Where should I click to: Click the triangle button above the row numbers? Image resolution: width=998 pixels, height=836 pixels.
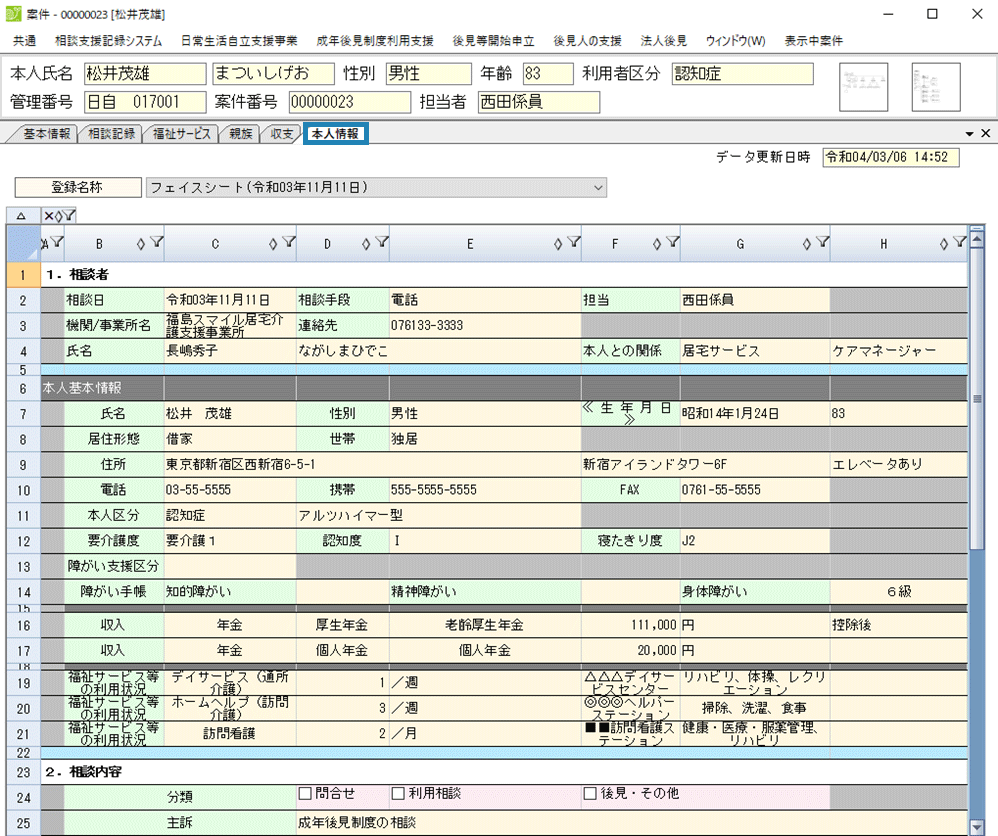coord(21,215)
